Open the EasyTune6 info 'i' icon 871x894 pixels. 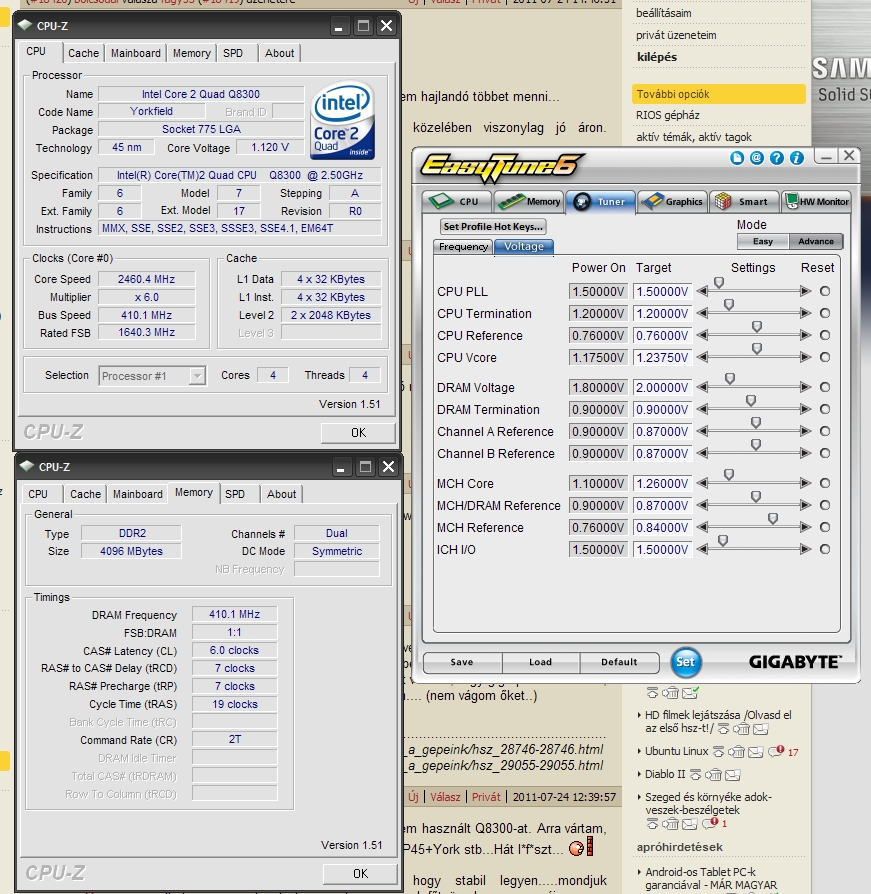[796, 158]
